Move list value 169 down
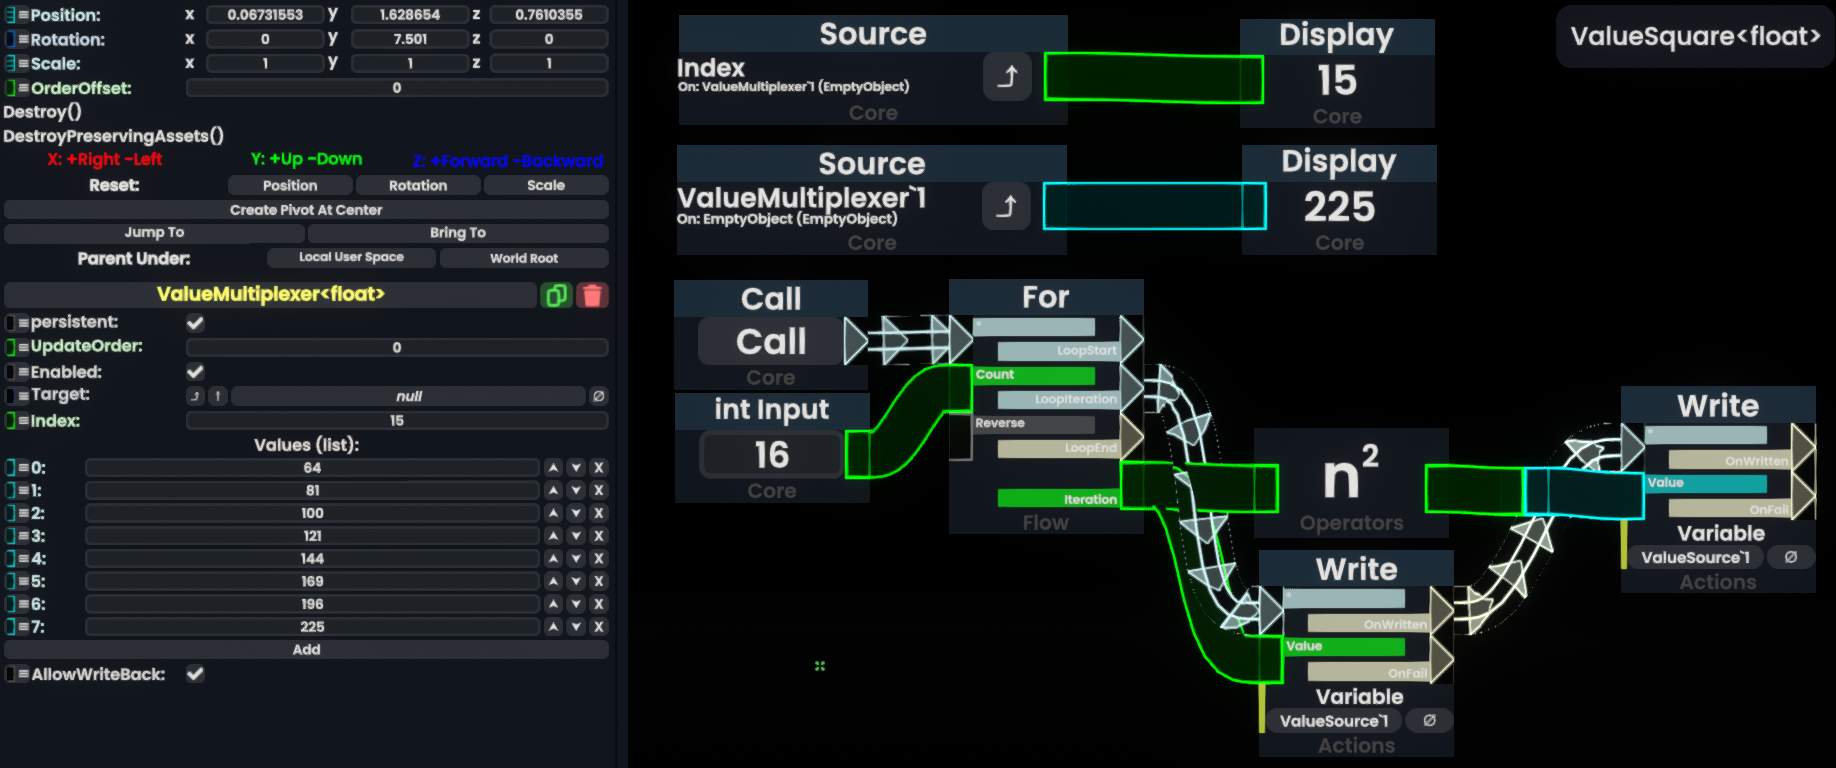The width and height of the screenshot is (1836, 768). click(x=576, y=582)
